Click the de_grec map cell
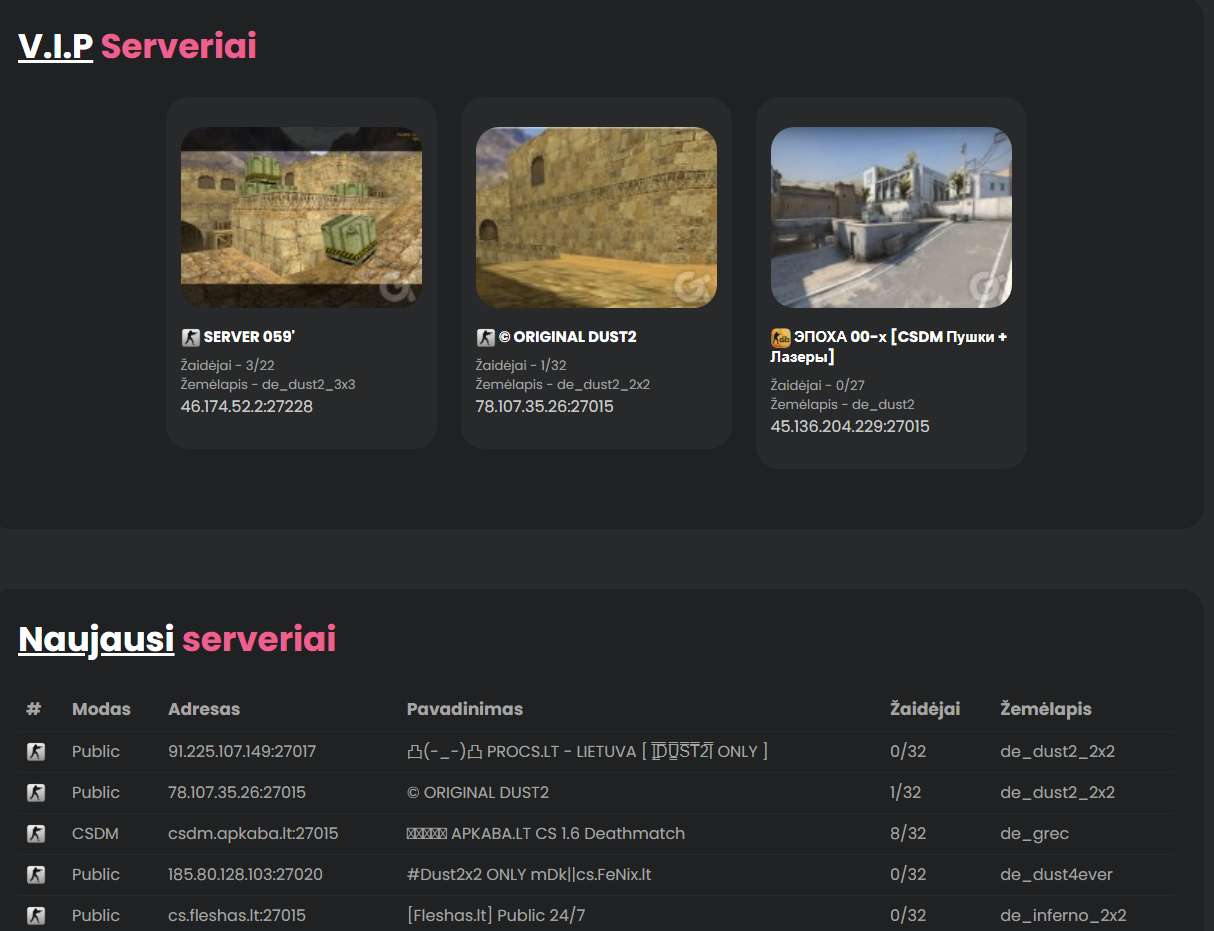The image size is (1214, 931). pos(1035,834)
